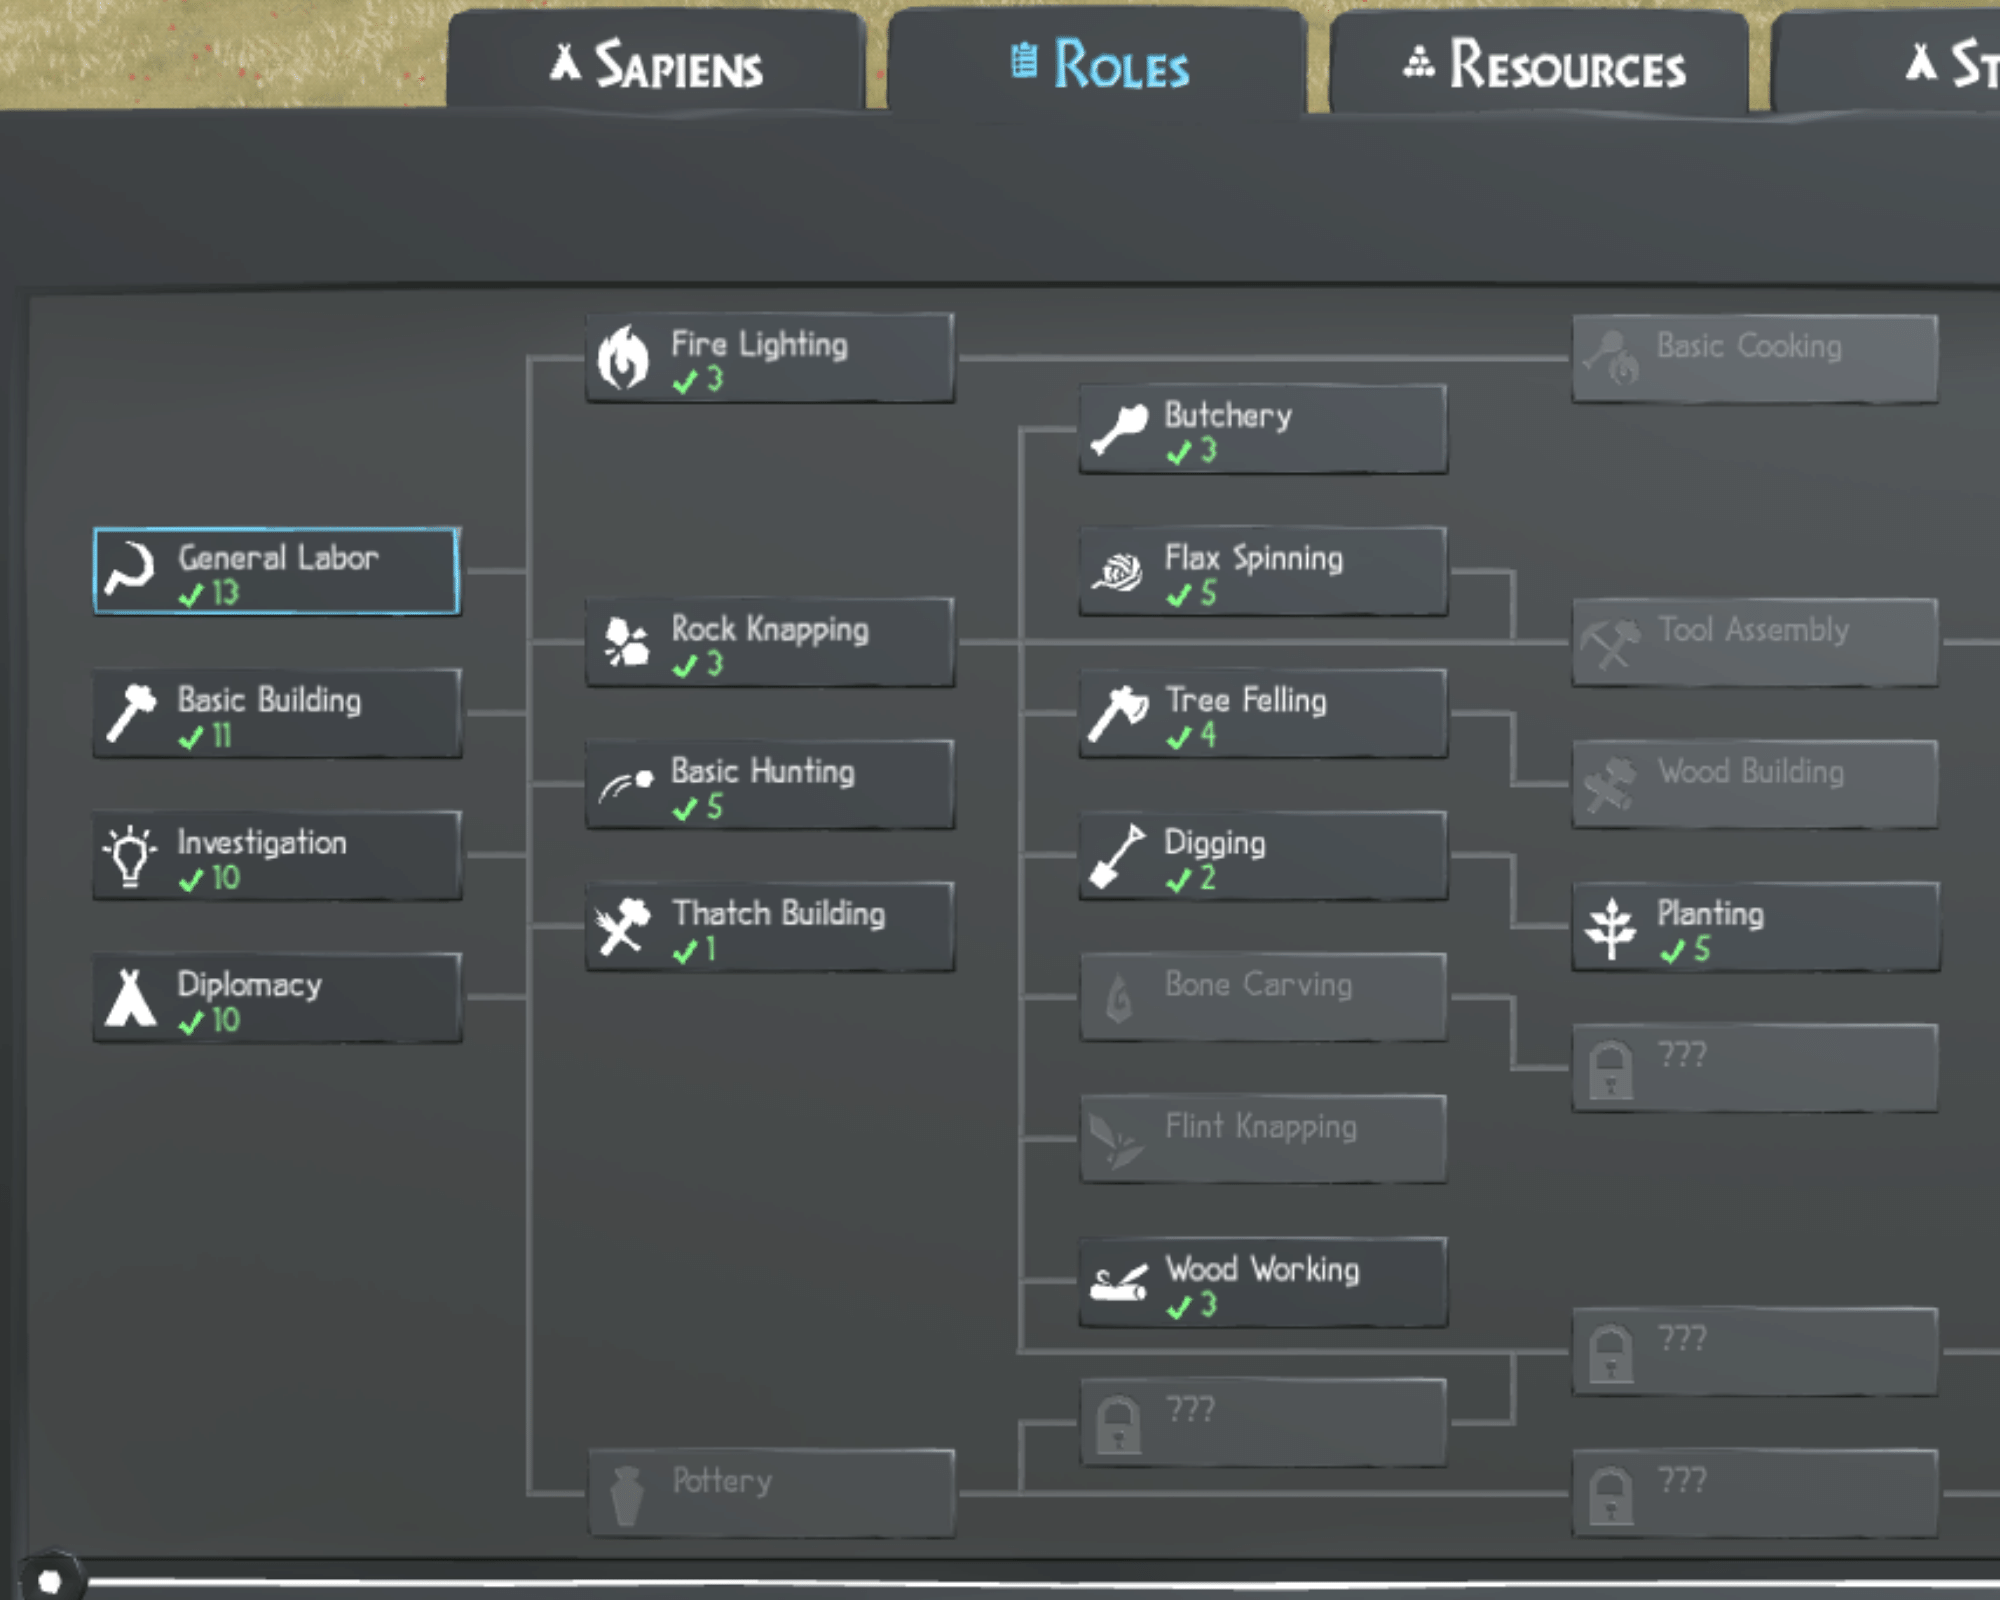The width and height of the screenshot is (2000, 1600).
Task: Click the Planting label
Action: (1710, 913)
